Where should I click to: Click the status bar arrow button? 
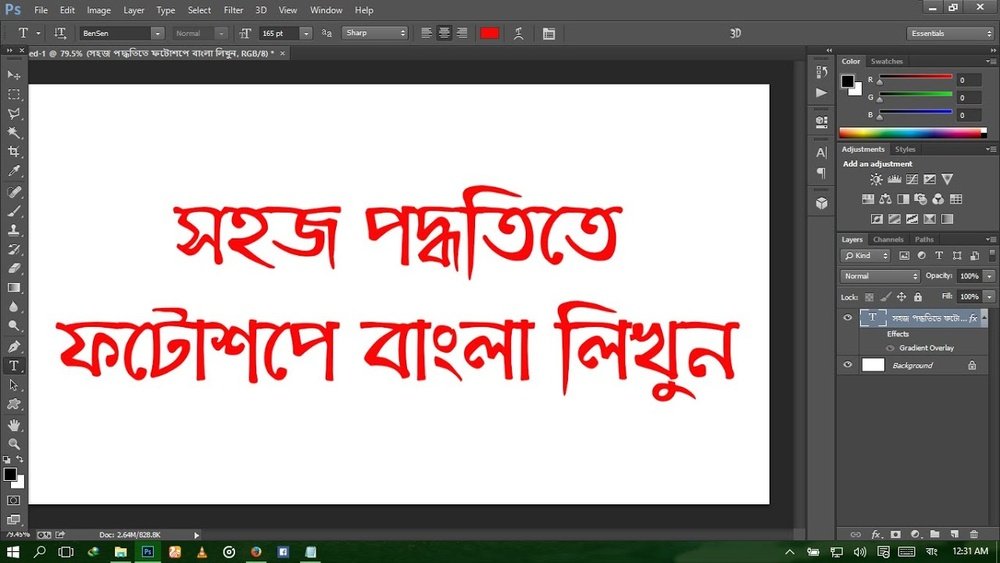(x=196, y=535)
